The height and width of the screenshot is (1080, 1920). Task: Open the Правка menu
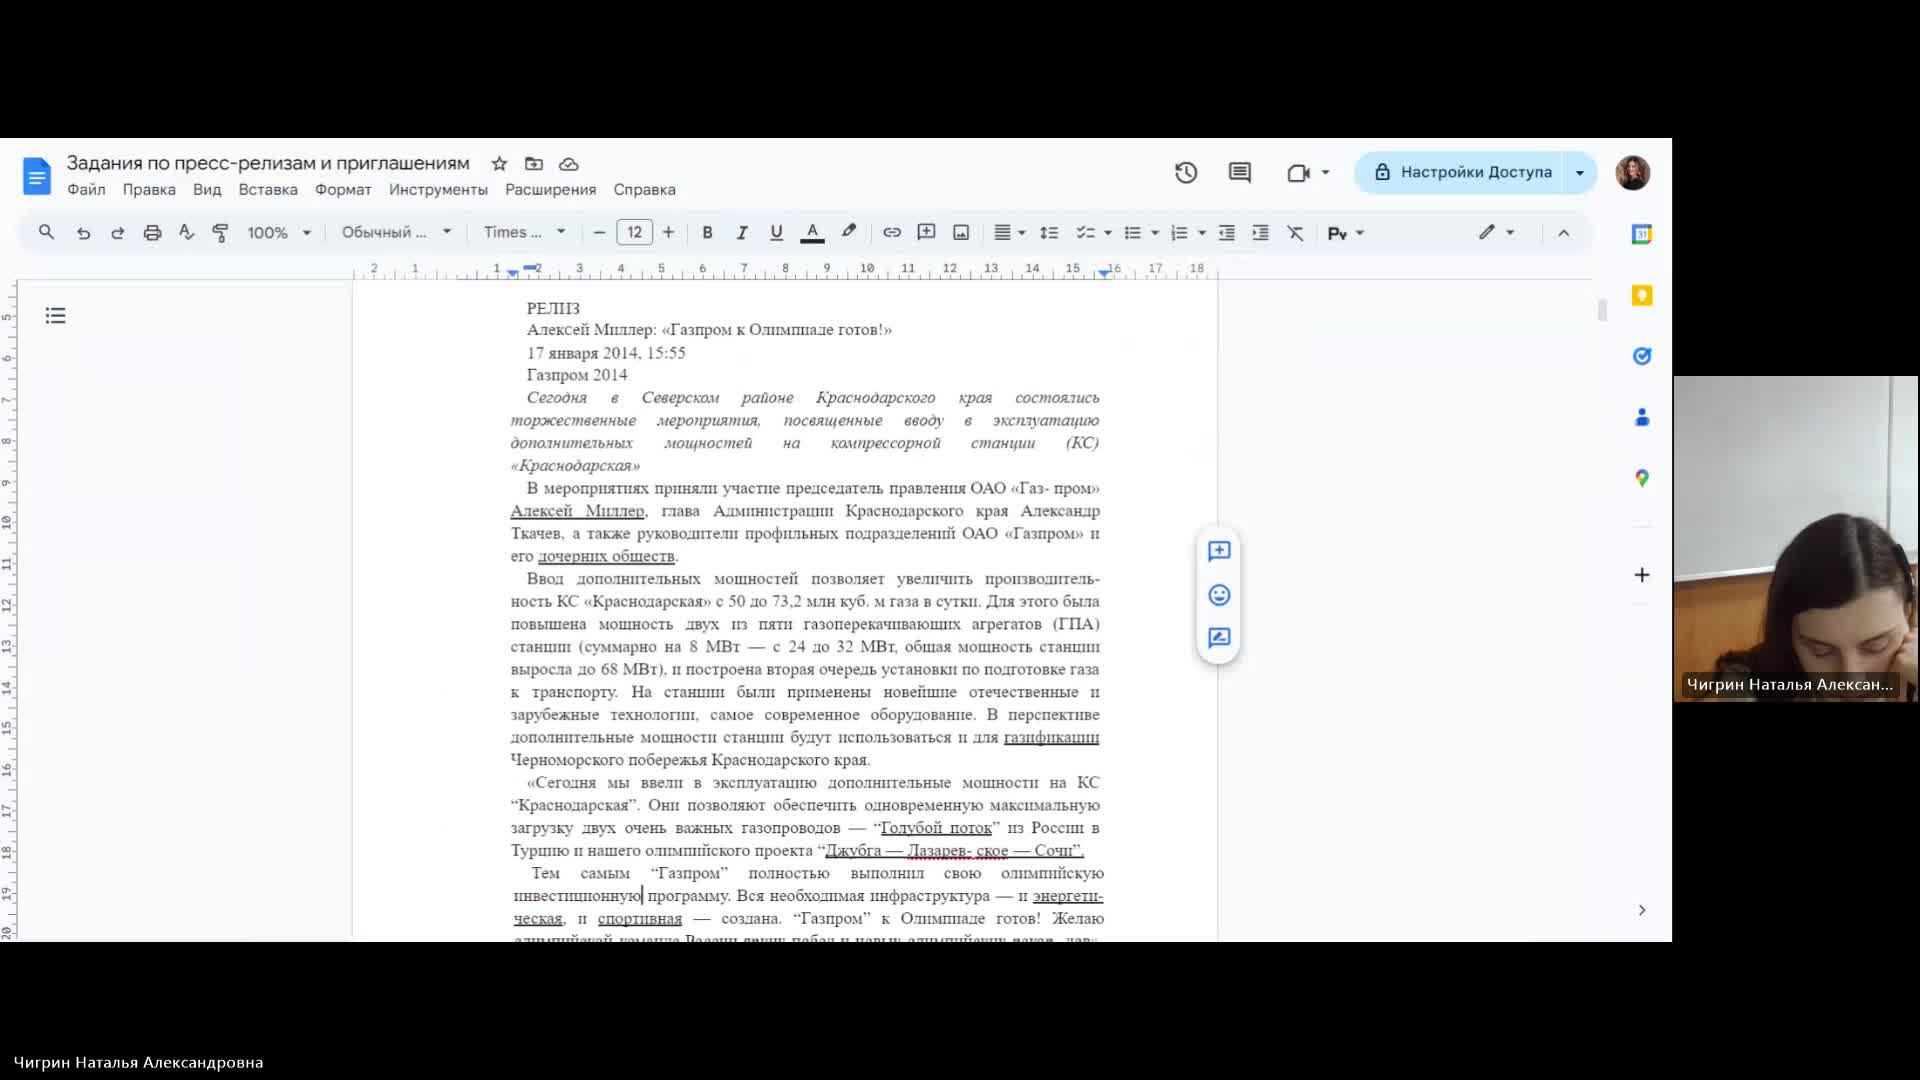(149, 190)
